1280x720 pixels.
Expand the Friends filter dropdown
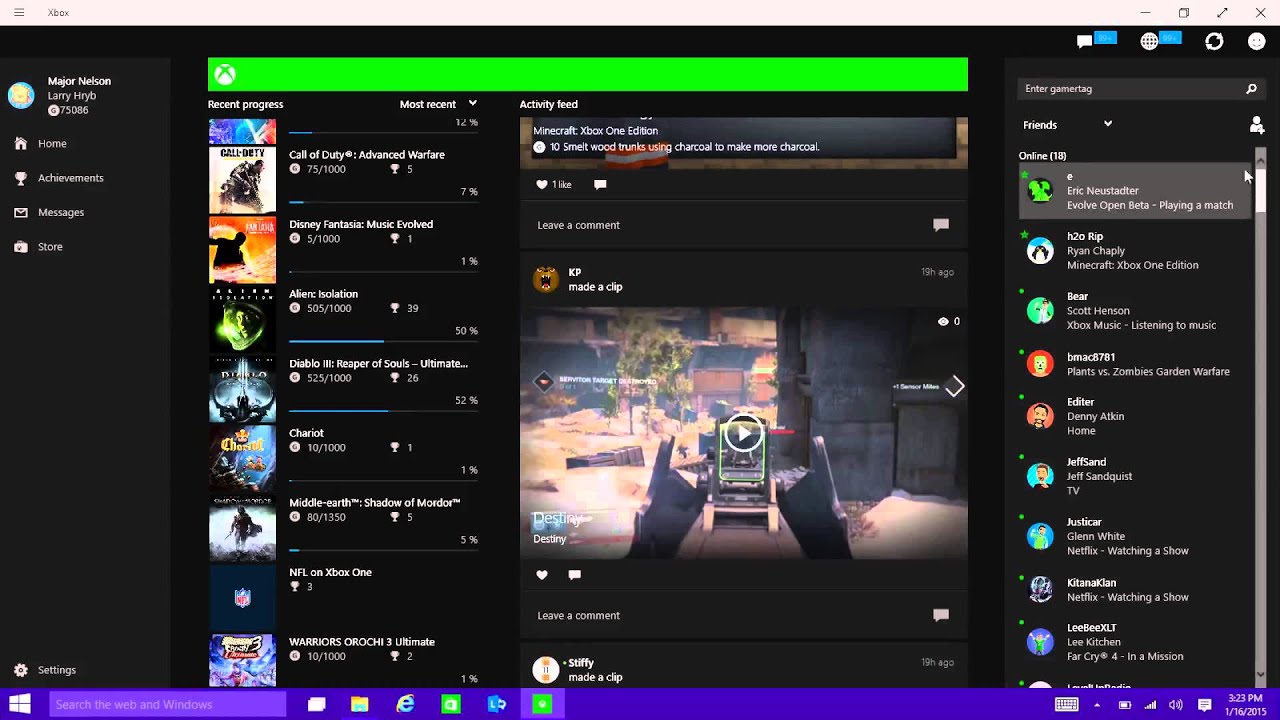[1067, 125]
